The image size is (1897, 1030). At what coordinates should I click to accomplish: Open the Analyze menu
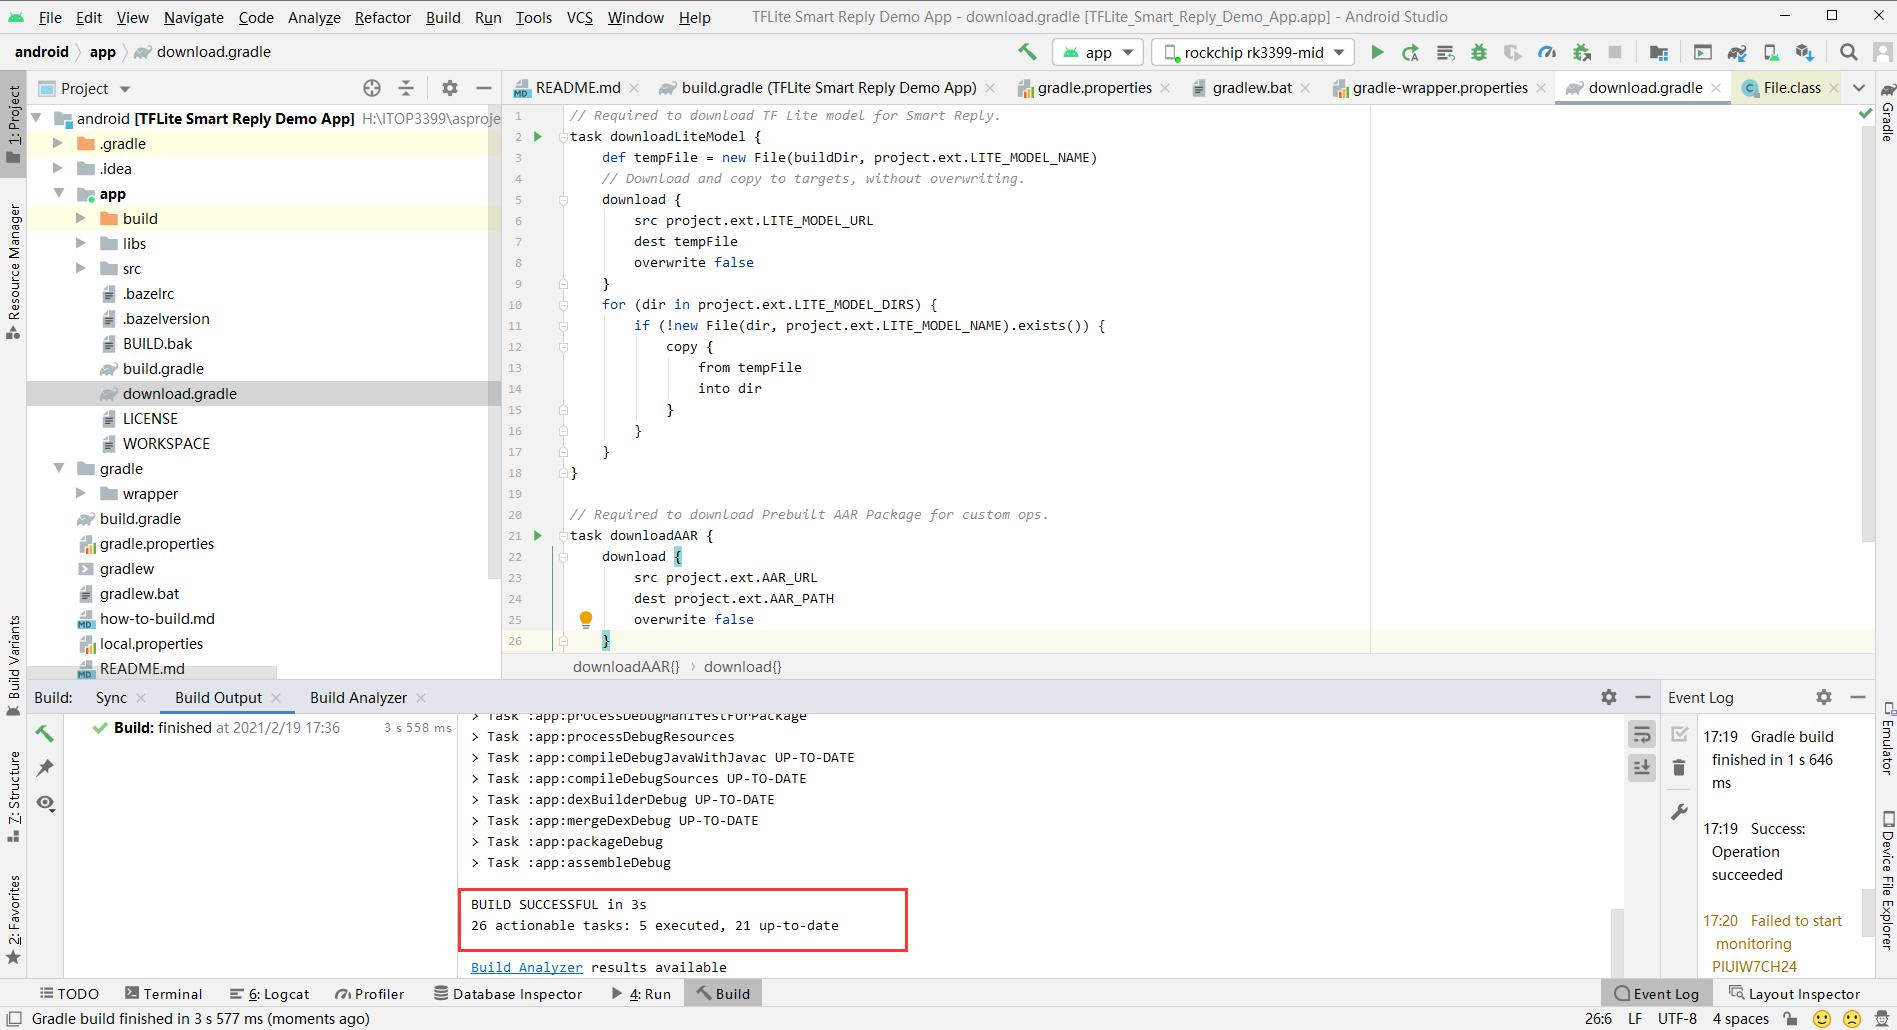click(314, 17)
